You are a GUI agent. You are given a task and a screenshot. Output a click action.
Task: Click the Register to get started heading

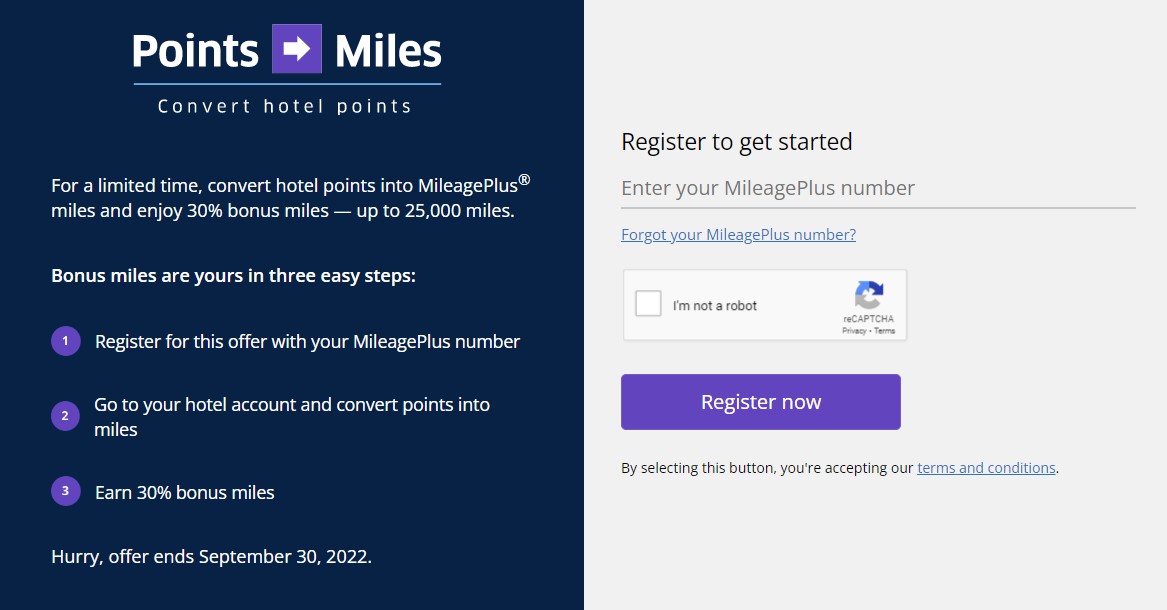pos(737,141)
